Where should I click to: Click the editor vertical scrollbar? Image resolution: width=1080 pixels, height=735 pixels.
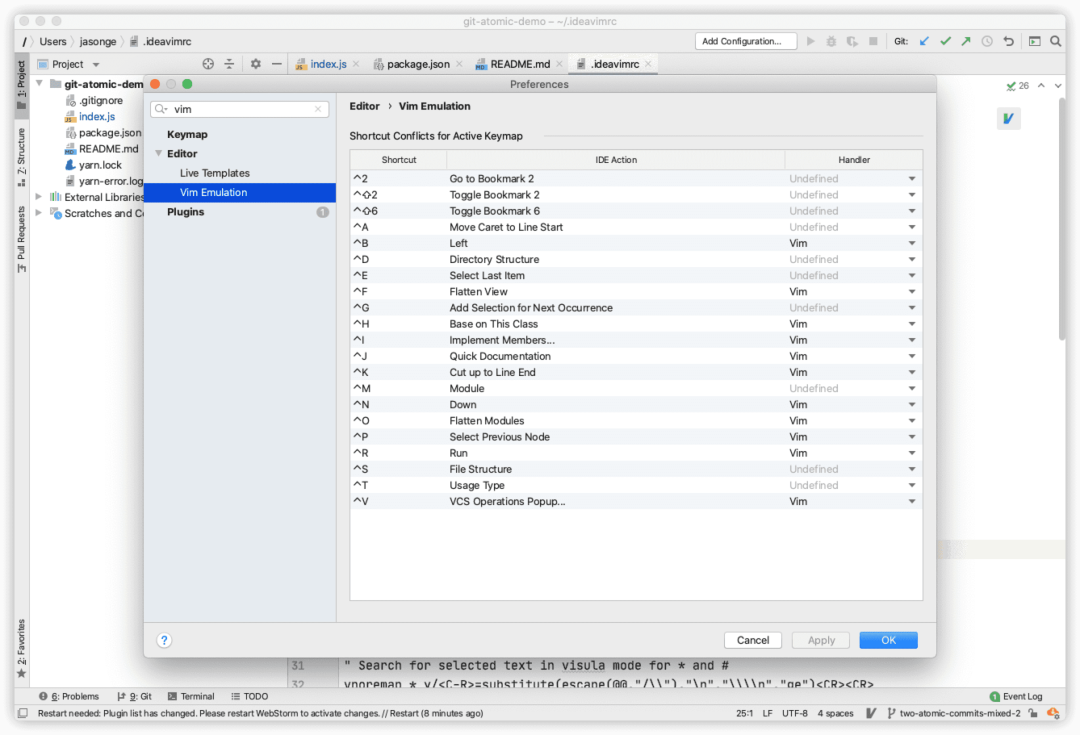click(1061, 220)
